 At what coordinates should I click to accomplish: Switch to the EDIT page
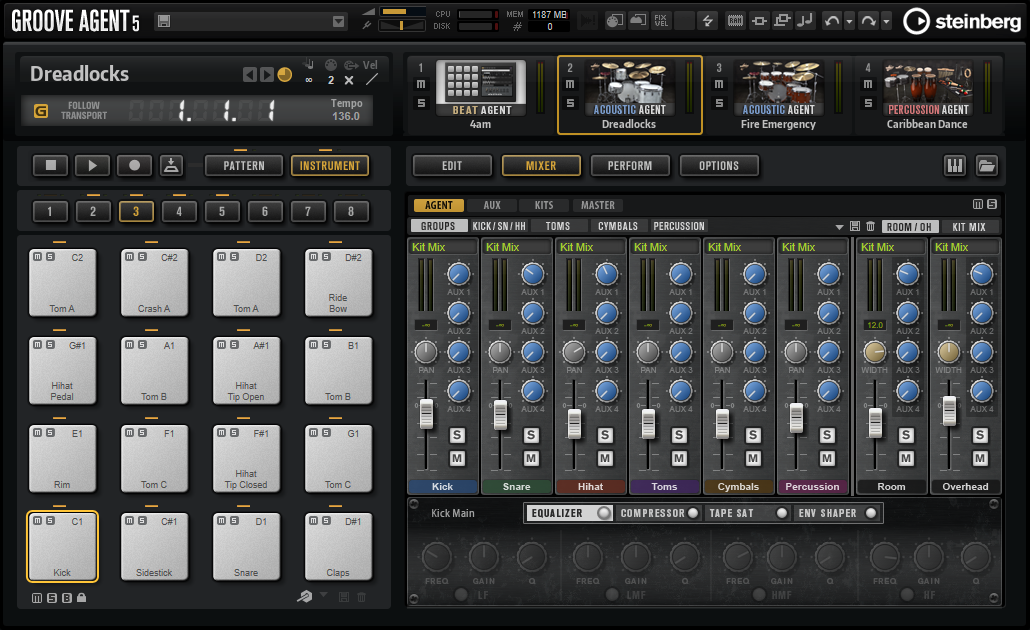point(452,166)
